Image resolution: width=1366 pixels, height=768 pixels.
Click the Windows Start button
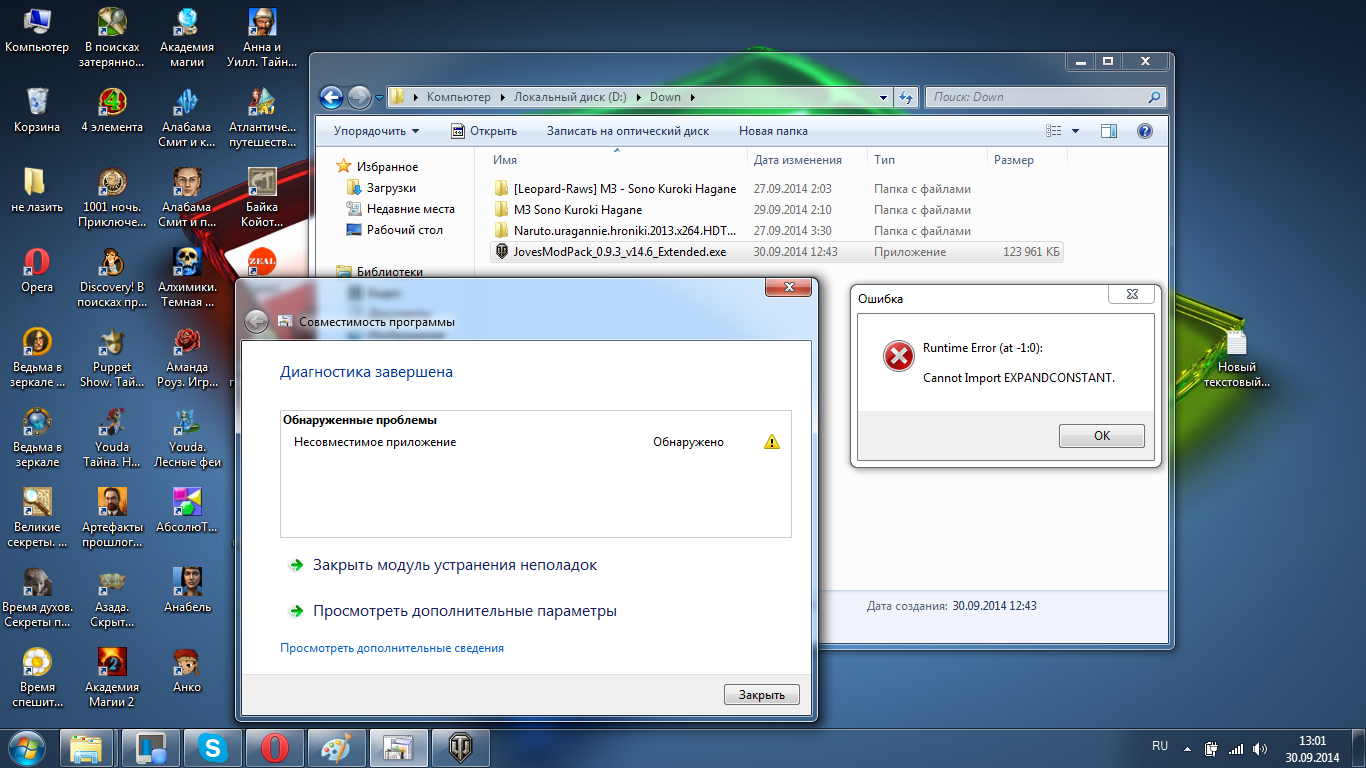click(27, 747)
